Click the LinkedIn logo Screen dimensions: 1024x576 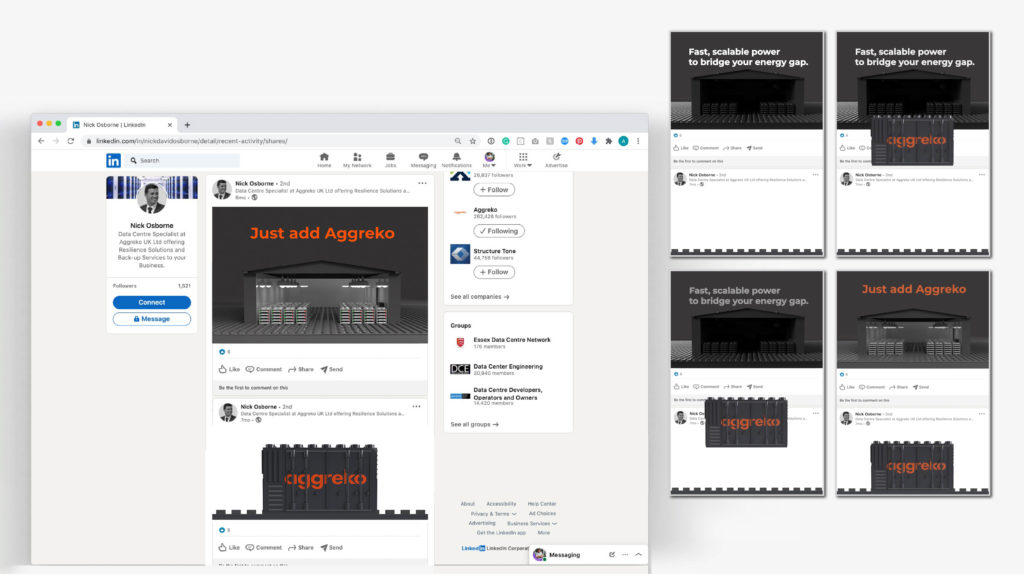[114, 161]
